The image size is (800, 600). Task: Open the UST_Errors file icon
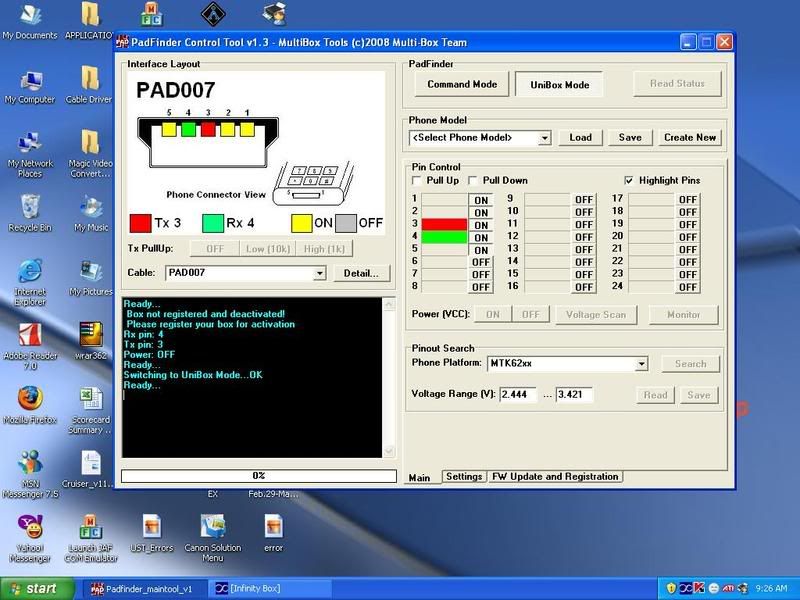coord(152,534)
